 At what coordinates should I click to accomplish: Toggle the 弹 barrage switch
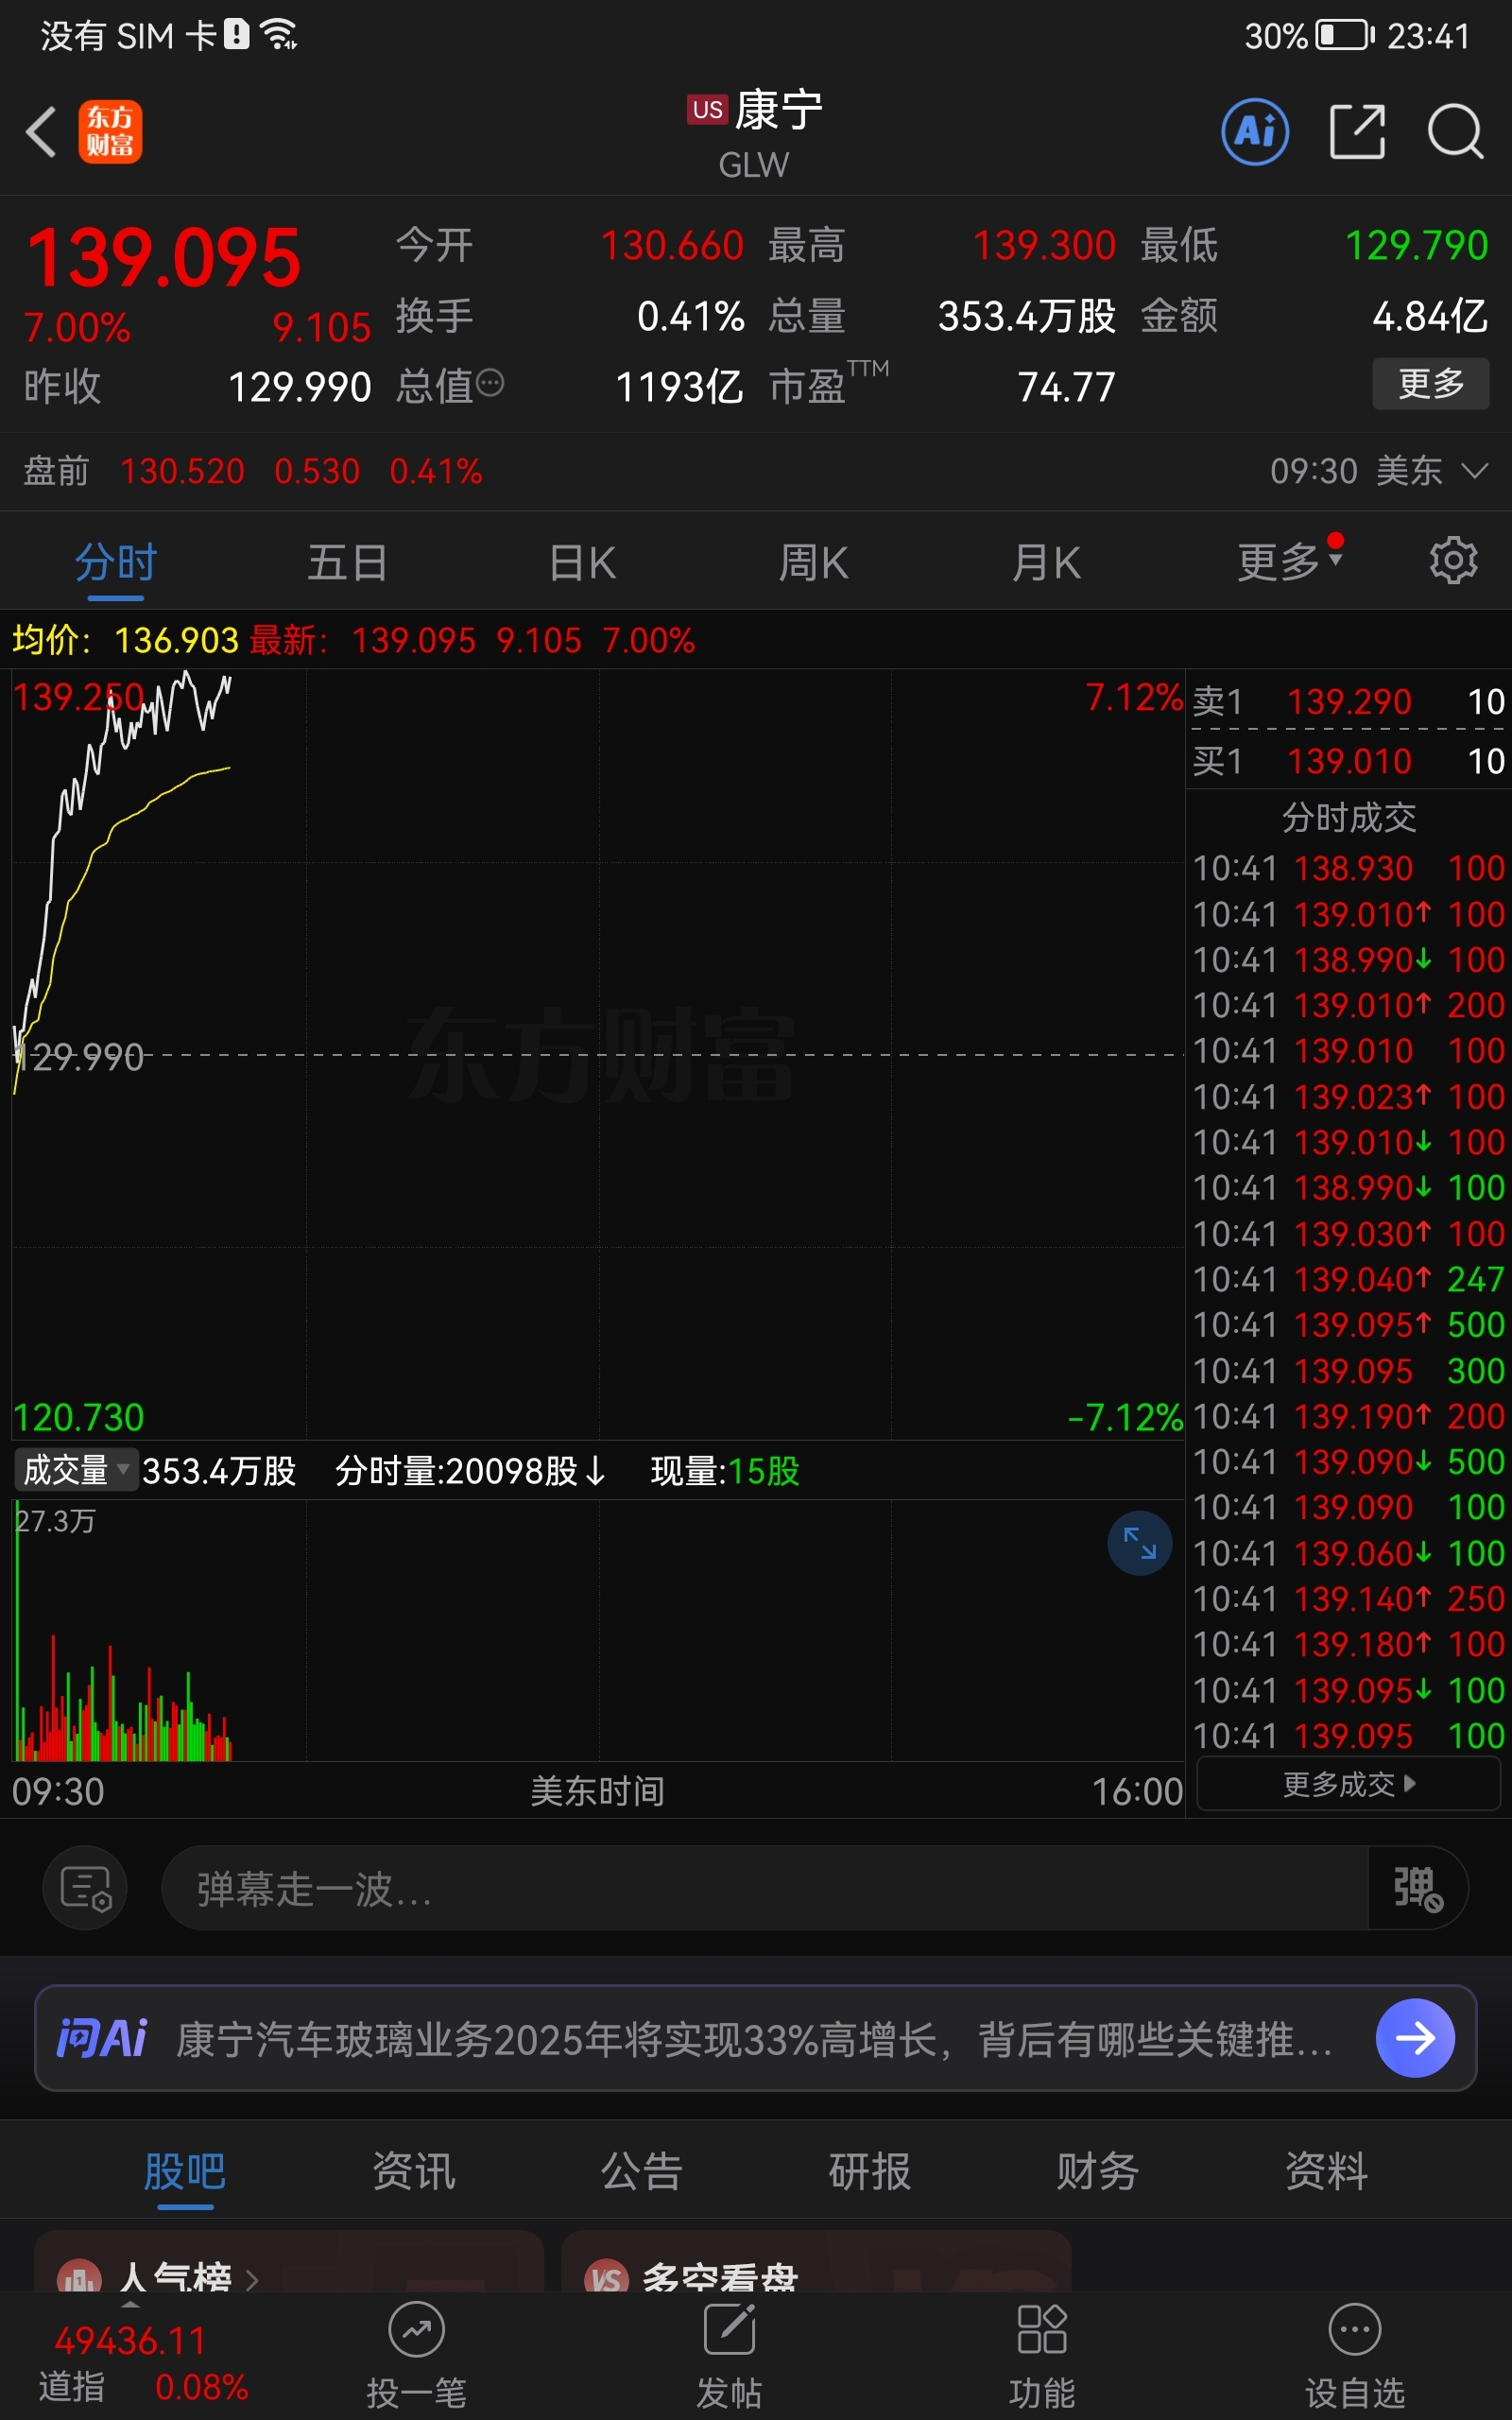point(1417,1888)
